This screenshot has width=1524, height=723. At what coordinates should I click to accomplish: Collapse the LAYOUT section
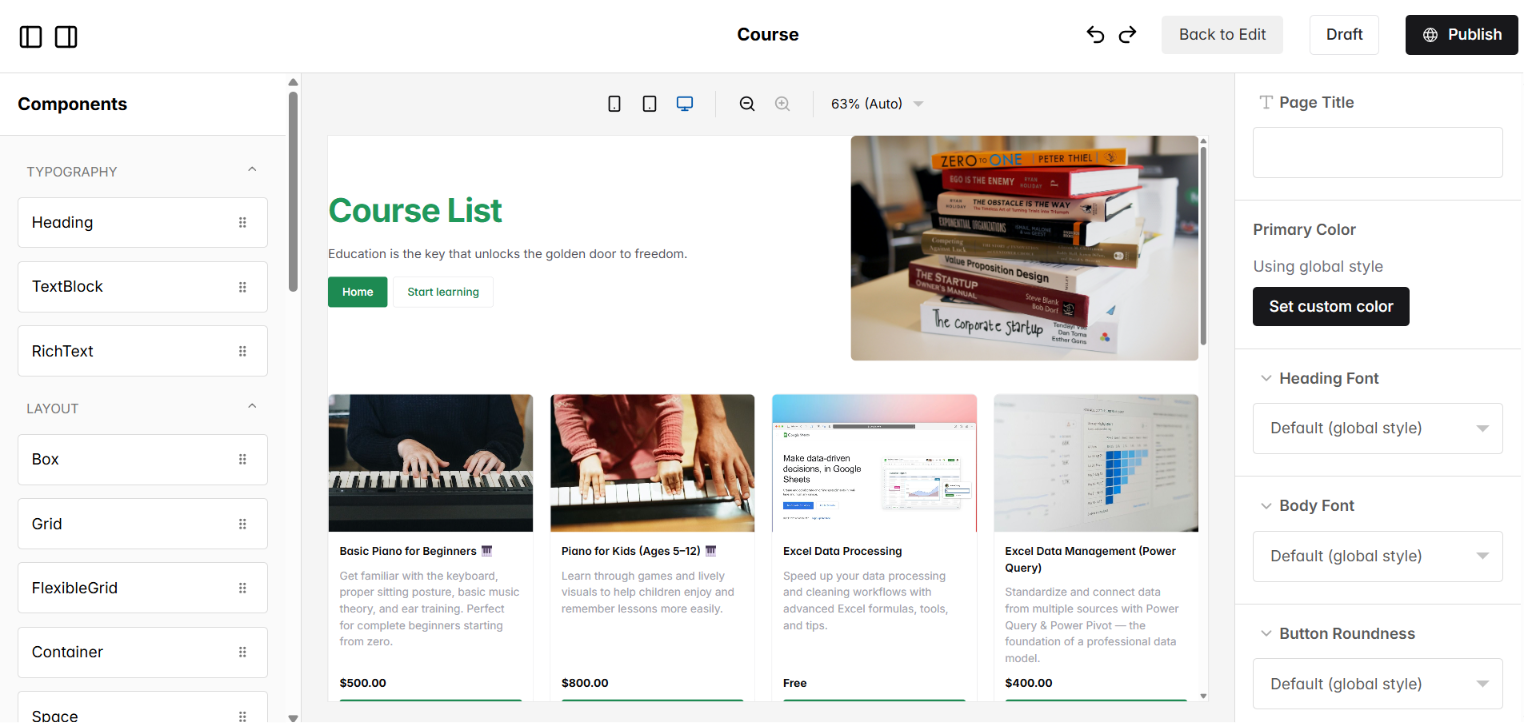coord(252,406)
